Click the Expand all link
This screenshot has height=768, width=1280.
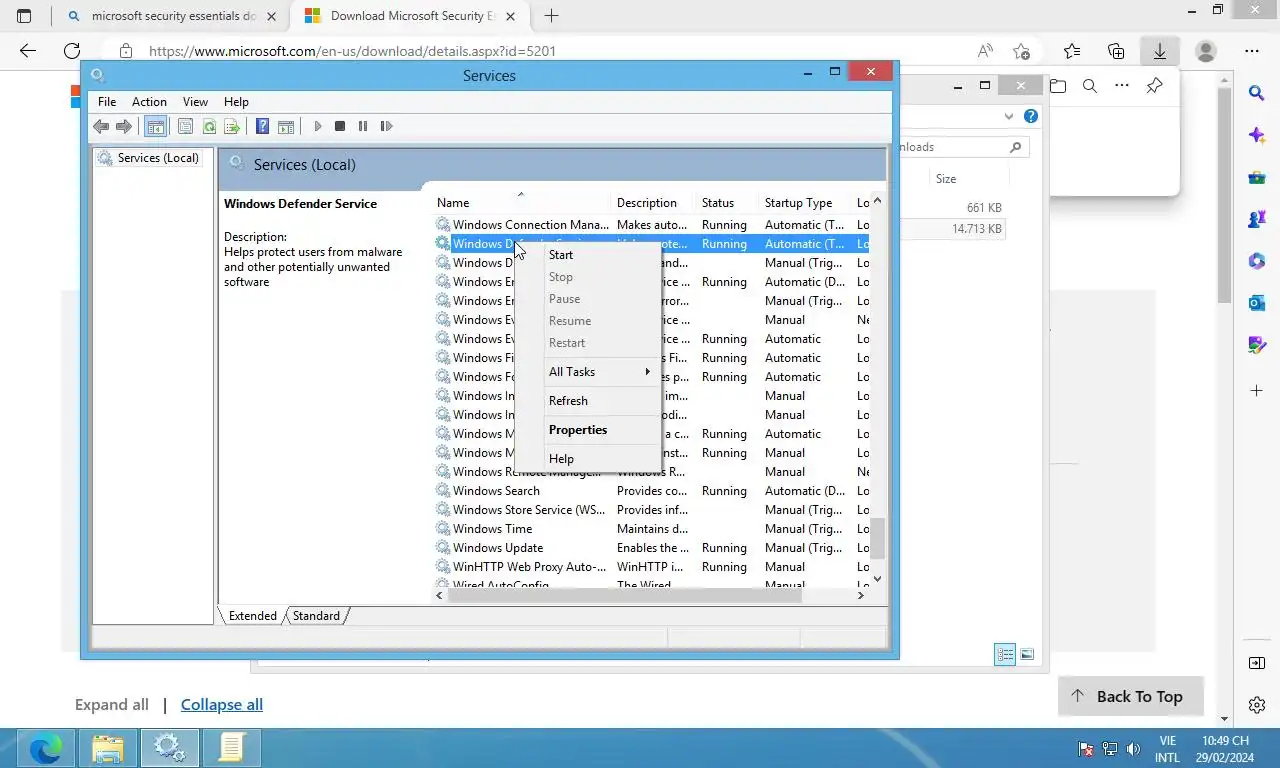[x=112, y=705]
